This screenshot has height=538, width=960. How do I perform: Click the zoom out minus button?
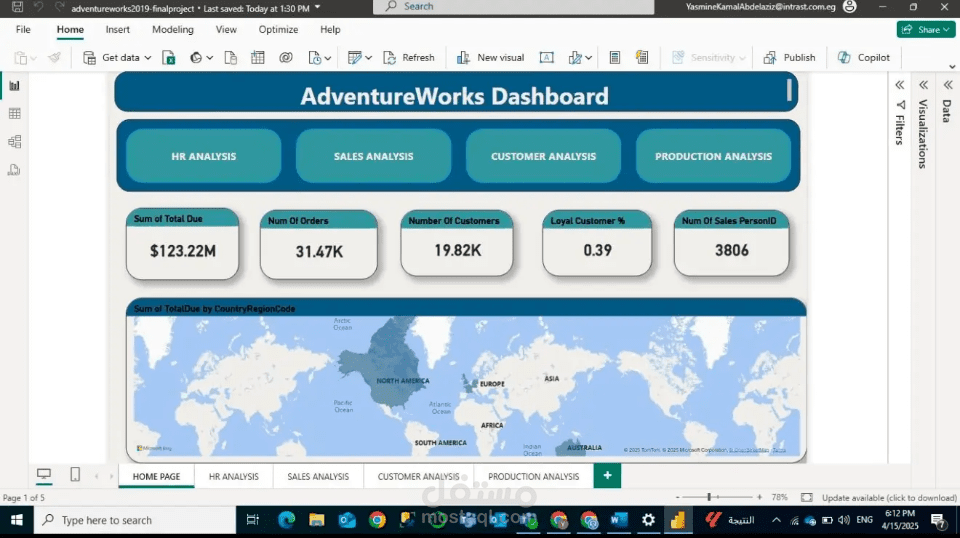[x=677, y=498]
